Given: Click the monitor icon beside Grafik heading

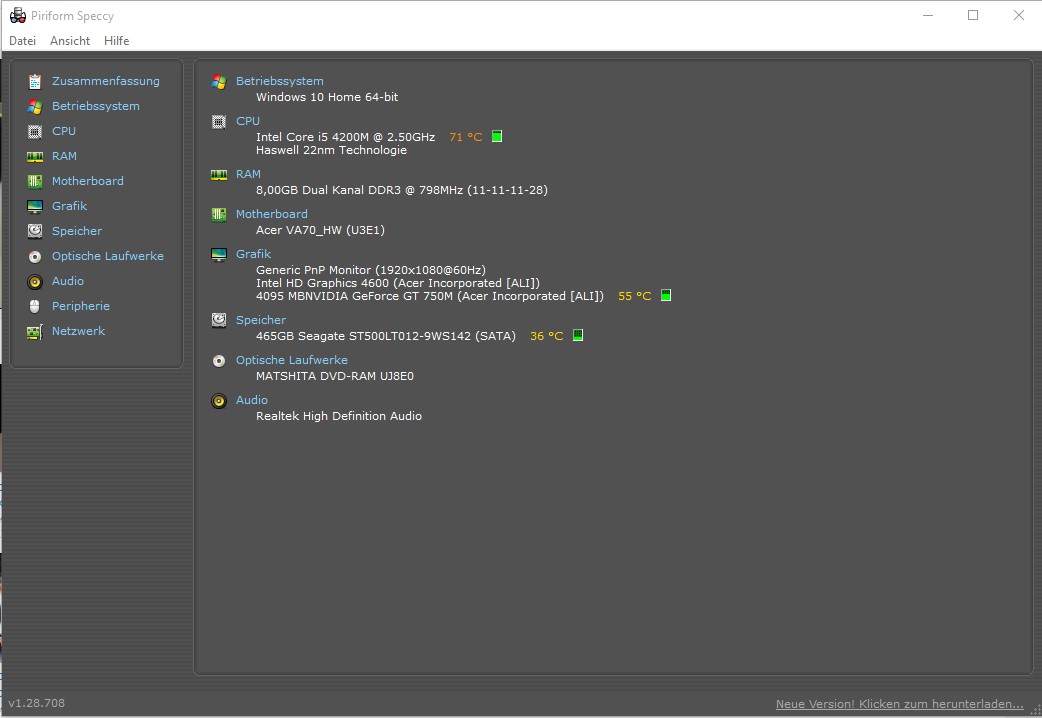Looking at the screenshot, I should point(219,255).
